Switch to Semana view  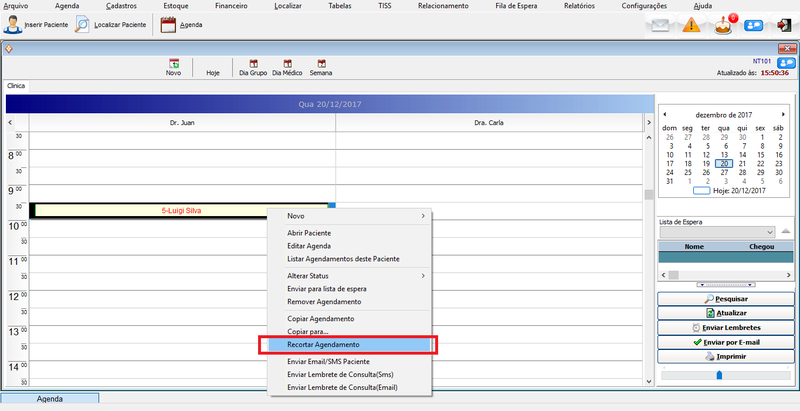click(x=321, y=67)
